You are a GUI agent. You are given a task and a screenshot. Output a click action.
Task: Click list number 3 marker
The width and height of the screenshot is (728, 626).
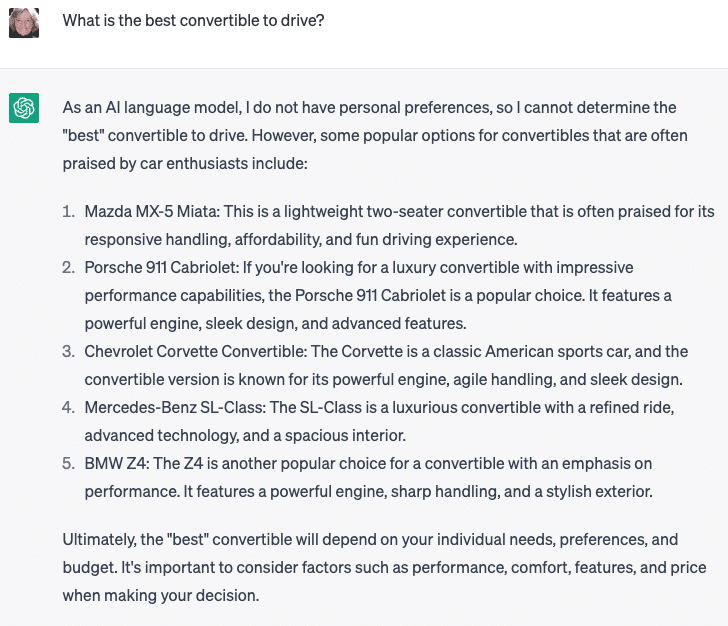click(68, 352)
